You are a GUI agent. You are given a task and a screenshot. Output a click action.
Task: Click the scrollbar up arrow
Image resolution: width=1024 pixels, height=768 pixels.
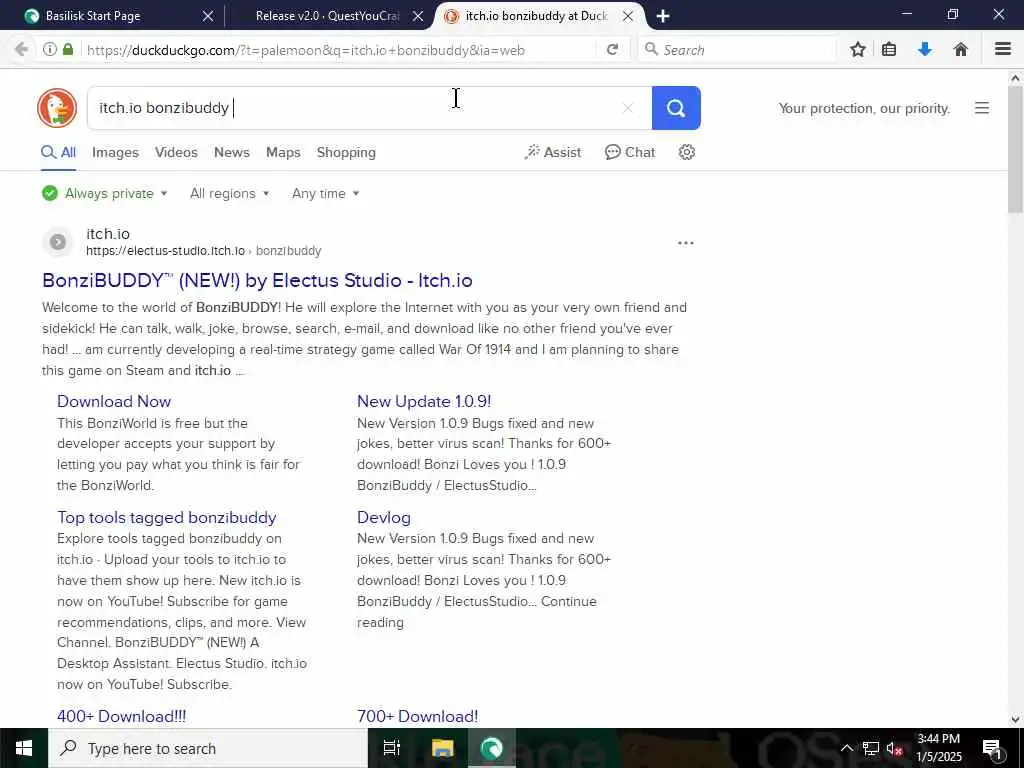point(1015,78)
